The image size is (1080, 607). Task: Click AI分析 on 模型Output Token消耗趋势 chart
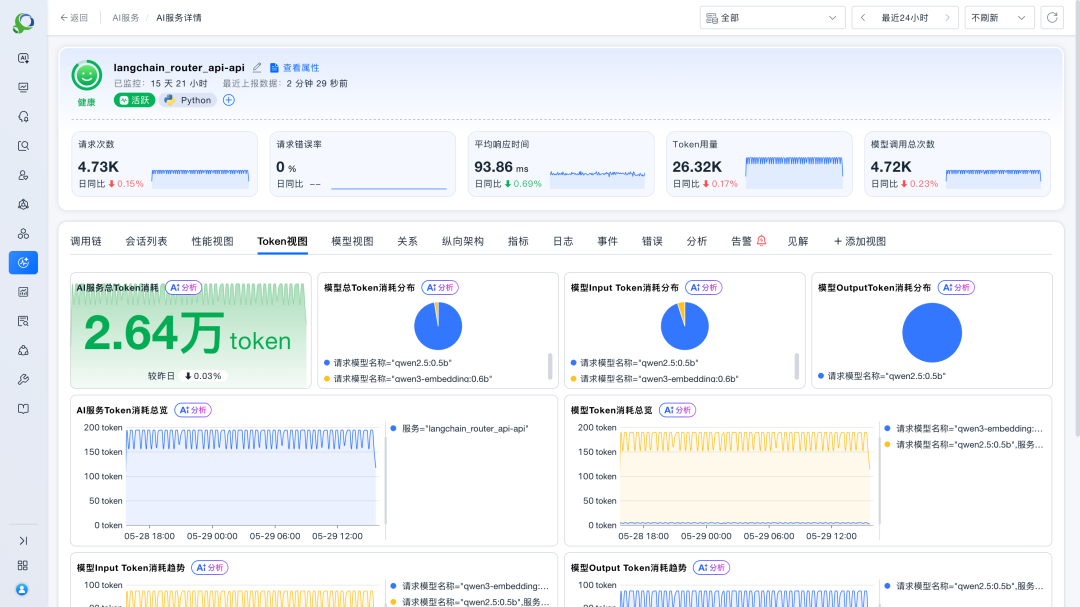tap(712, 568)
